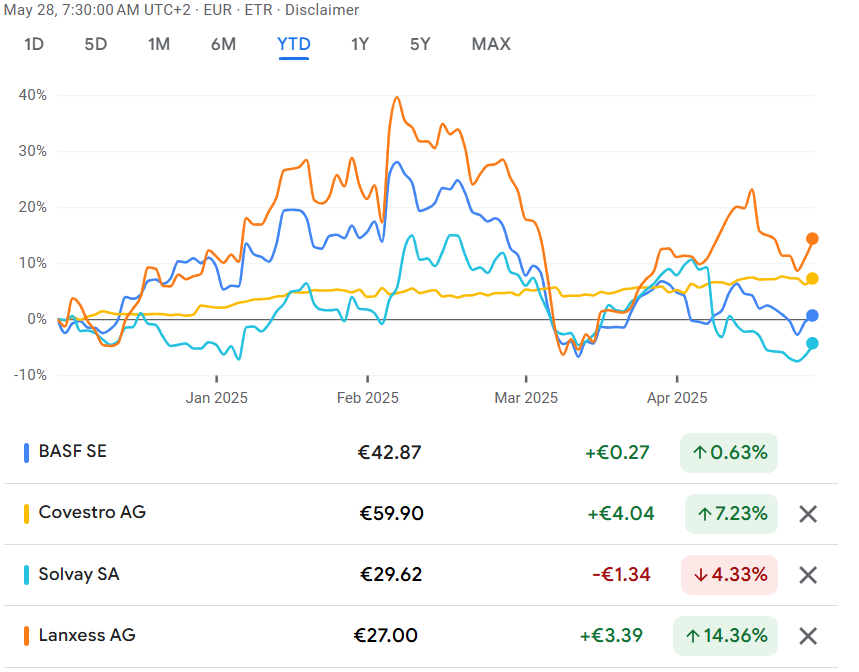Click the 40% y-axis label
Screen dimensions: 859x672
[33, 95]
